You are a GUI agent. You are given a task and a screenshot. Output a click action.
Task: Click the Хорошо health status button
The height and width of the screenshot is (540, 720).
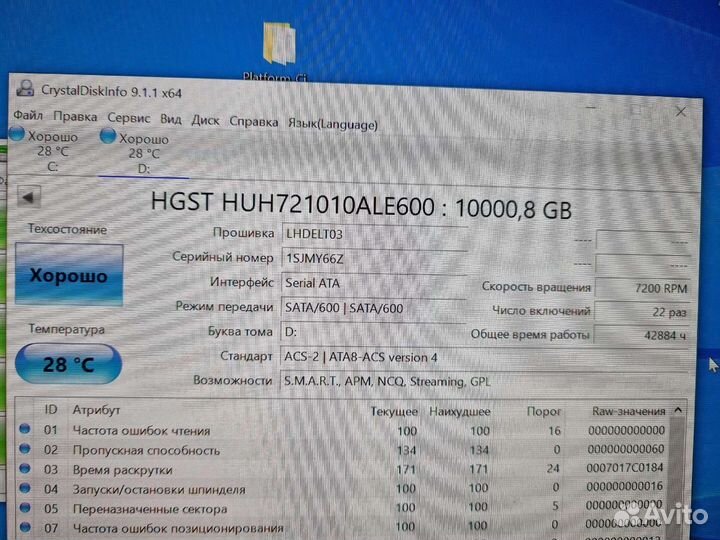click(69, 275)
